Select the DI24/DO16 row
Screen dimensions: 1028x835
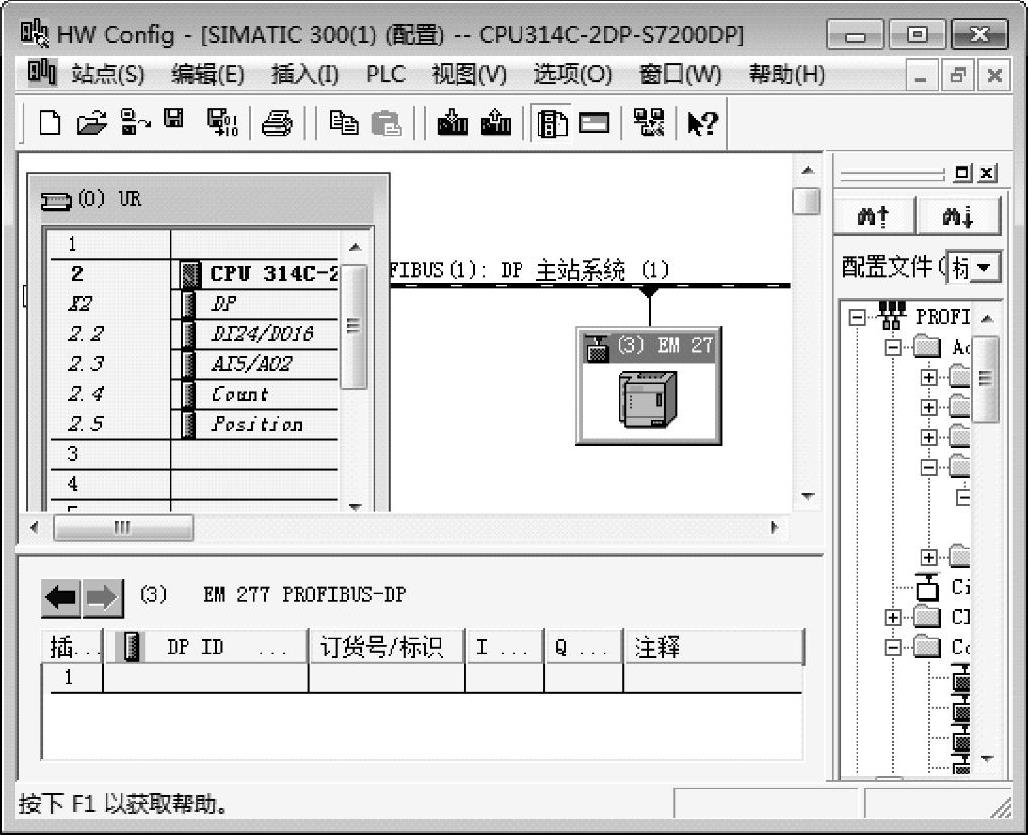click(194, 334)
